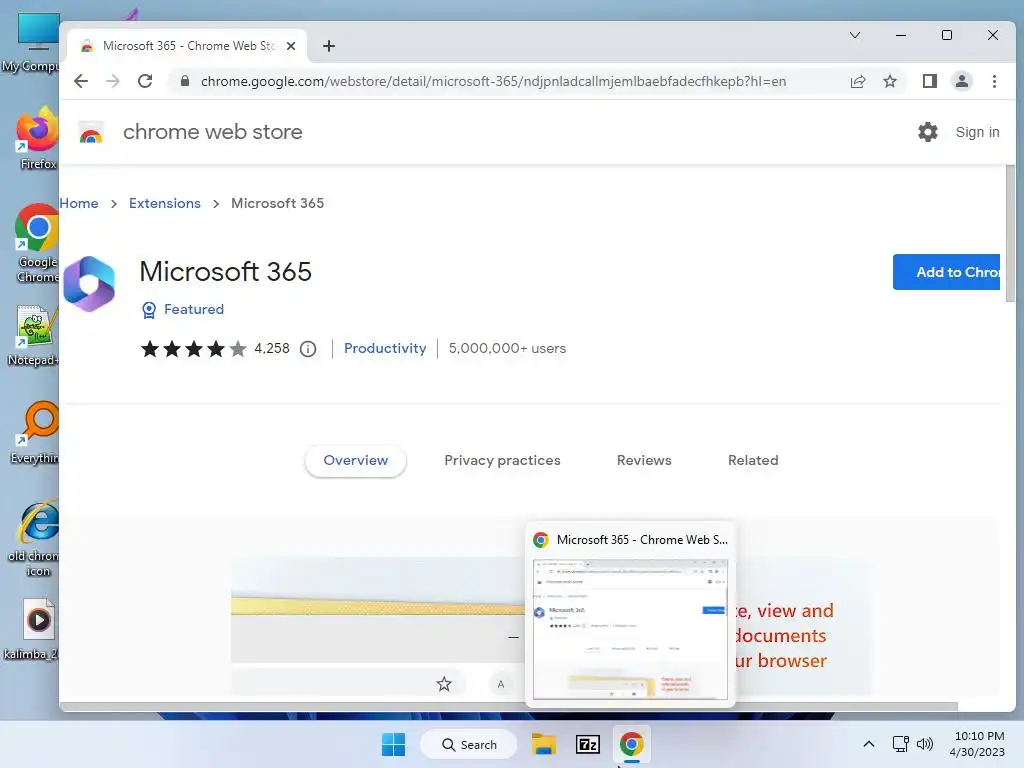Switch to the Reviews tab
The image size is (1024, 768).
tap(644, 460)
